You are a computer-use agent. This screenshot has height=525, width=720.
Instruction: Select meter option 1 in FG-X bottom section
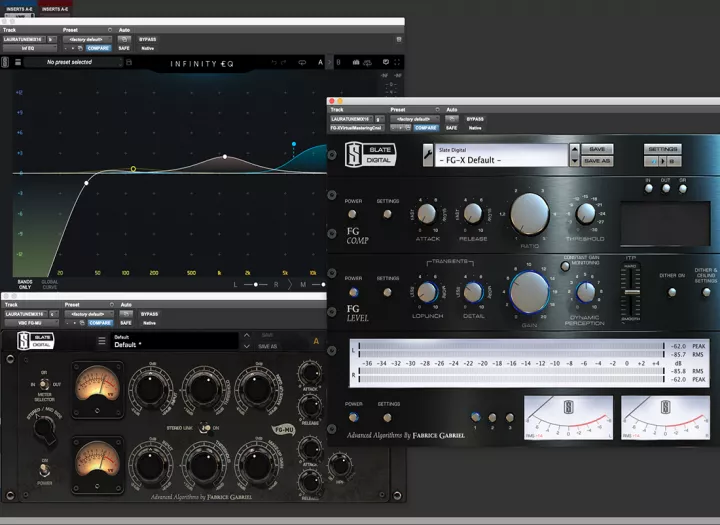click(475, 417)
